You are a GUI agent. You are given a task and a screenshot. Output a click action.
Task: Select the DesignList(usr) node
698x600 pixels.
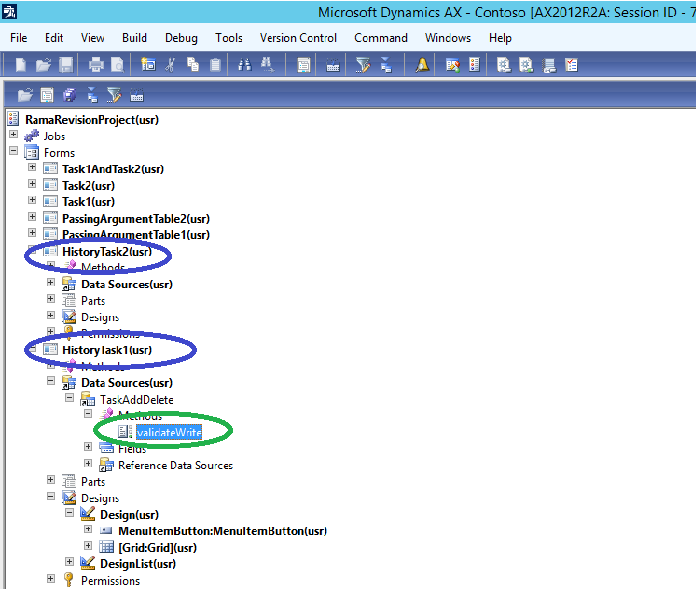138,564
